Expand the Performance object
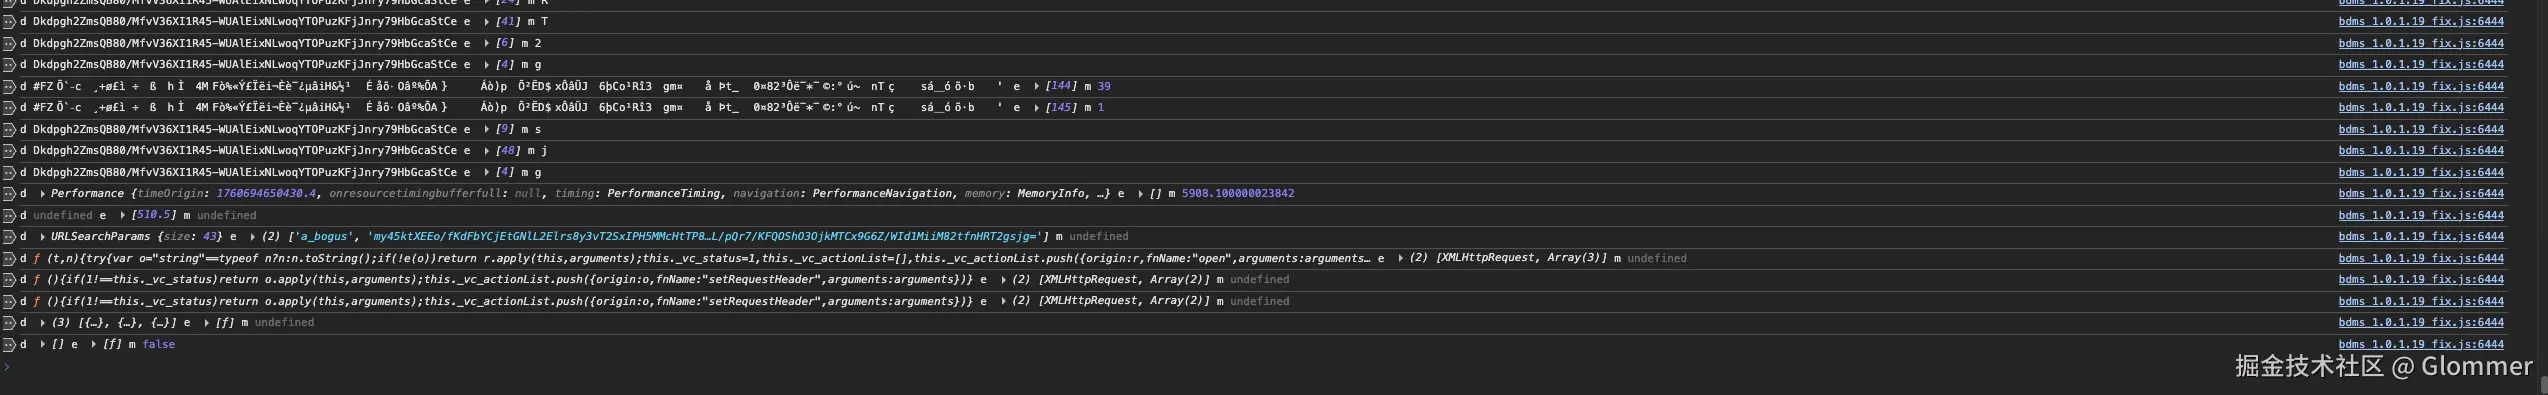This screenshot has width=2548, height=395. pos(42,193)
